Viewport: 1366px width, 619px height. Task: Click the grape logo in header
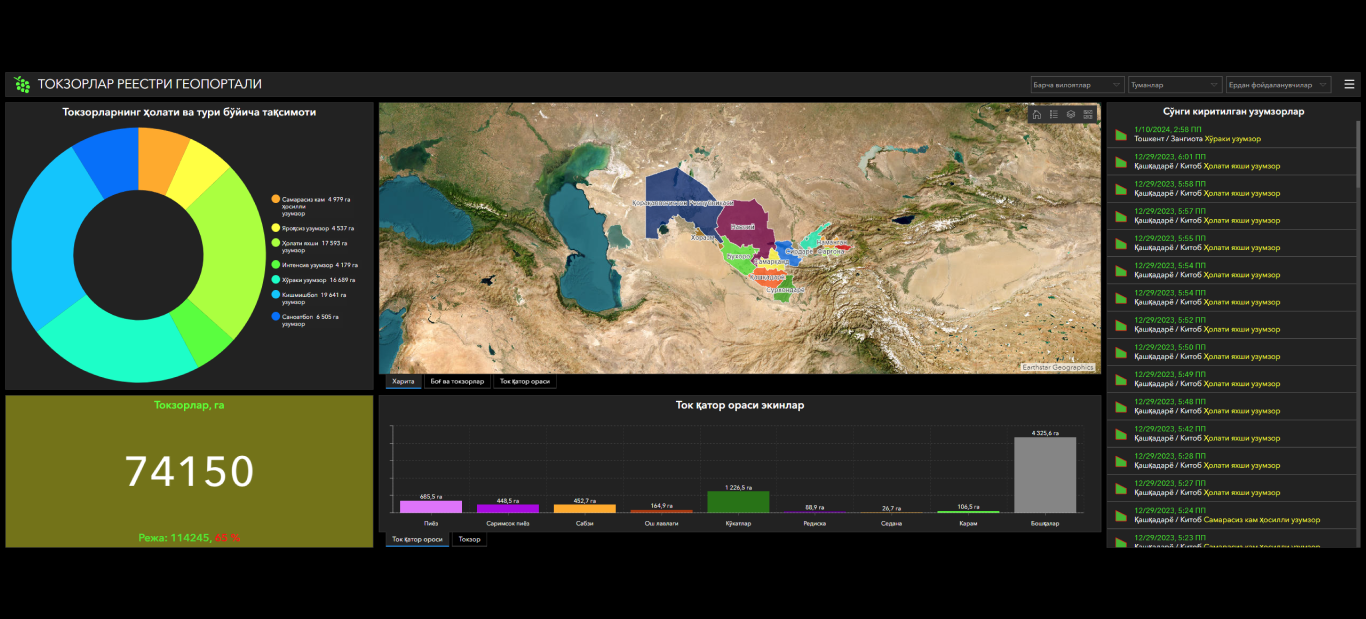click(x=22, y=85)
